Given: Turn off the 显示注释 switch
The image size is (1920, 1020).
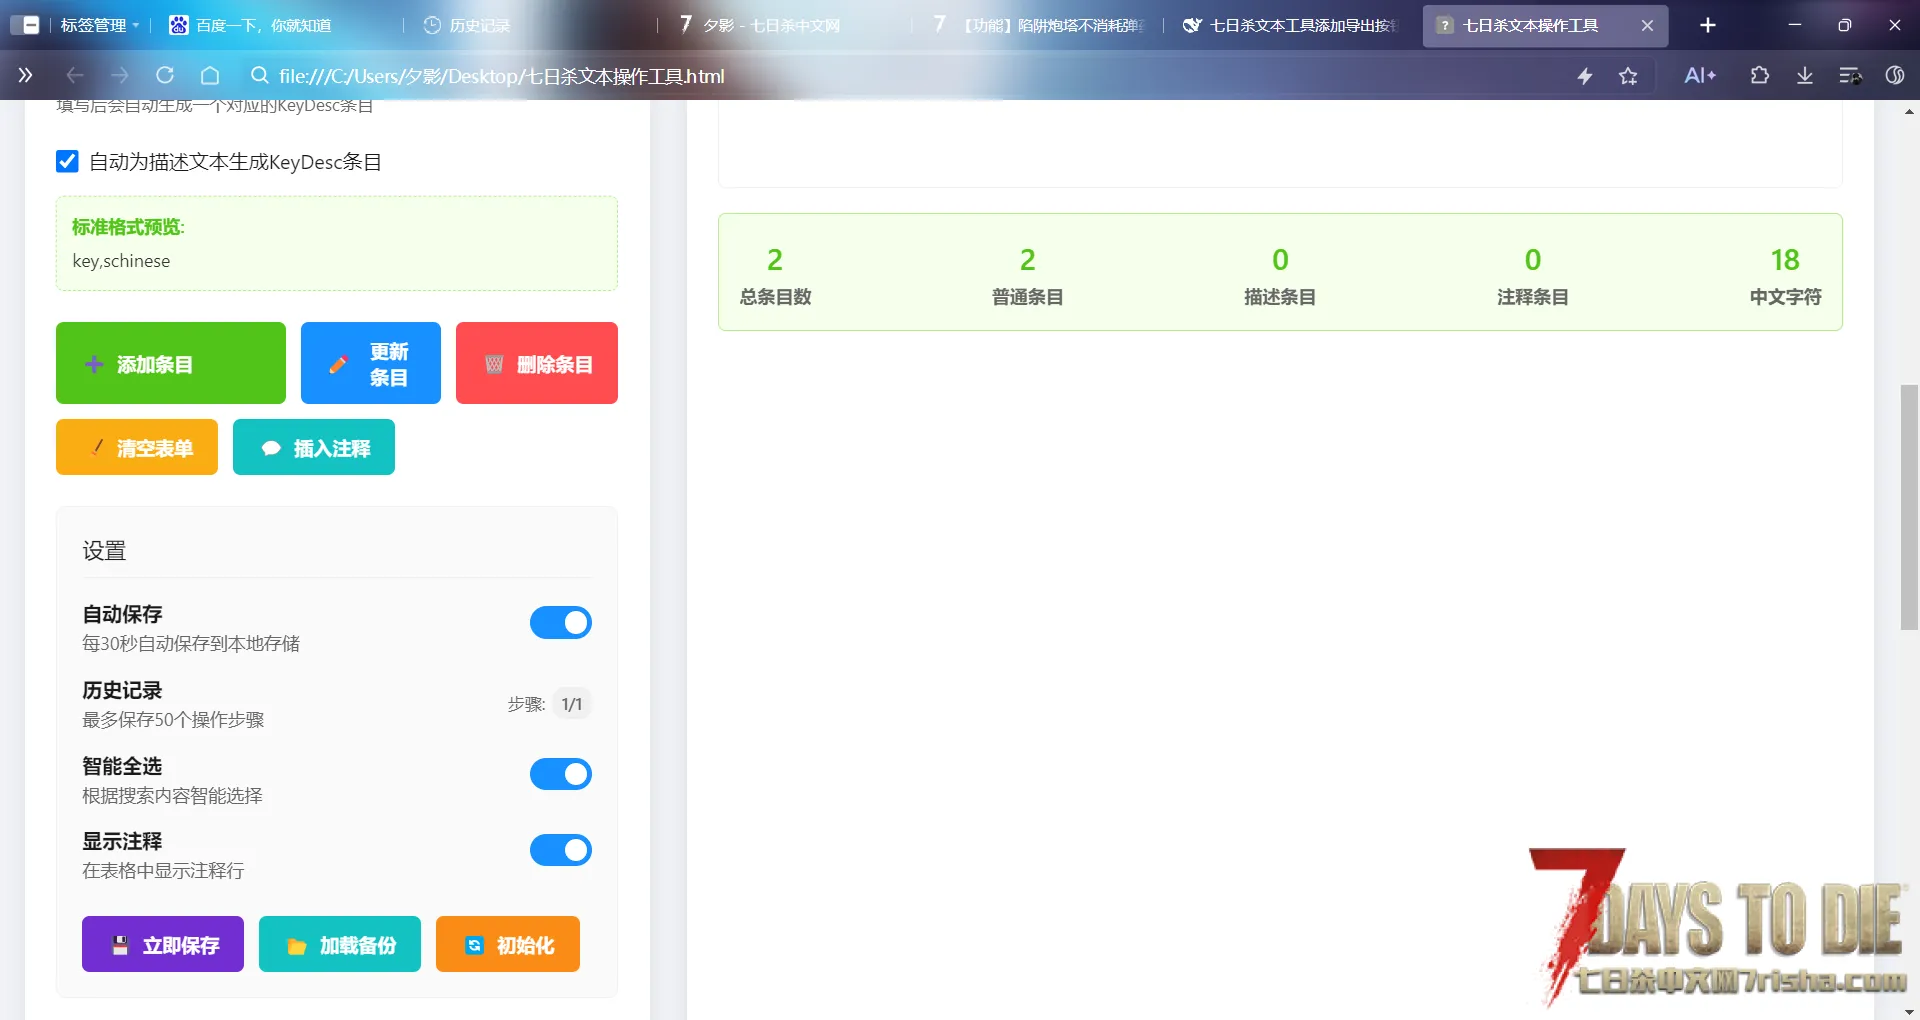Looking at the screenshot, I should (560, 850).
